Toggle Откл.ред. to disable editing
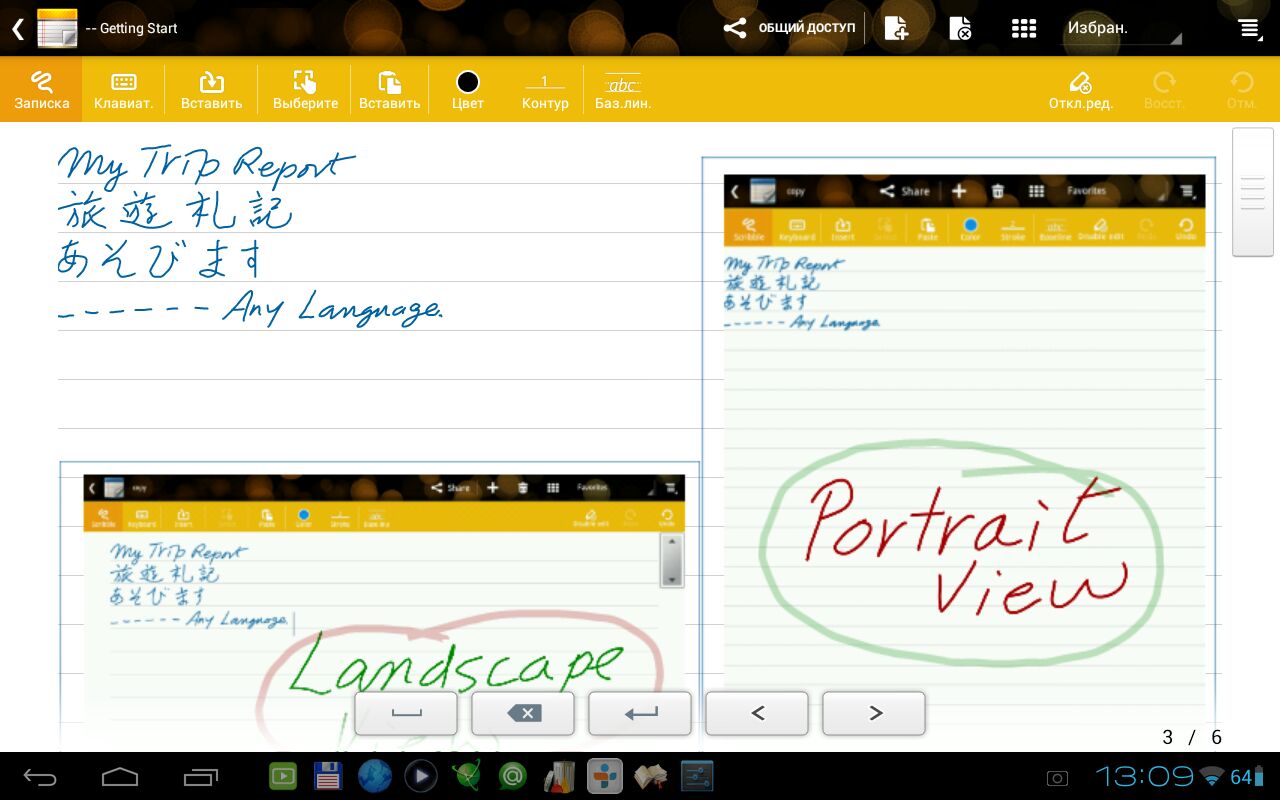 1080,90
